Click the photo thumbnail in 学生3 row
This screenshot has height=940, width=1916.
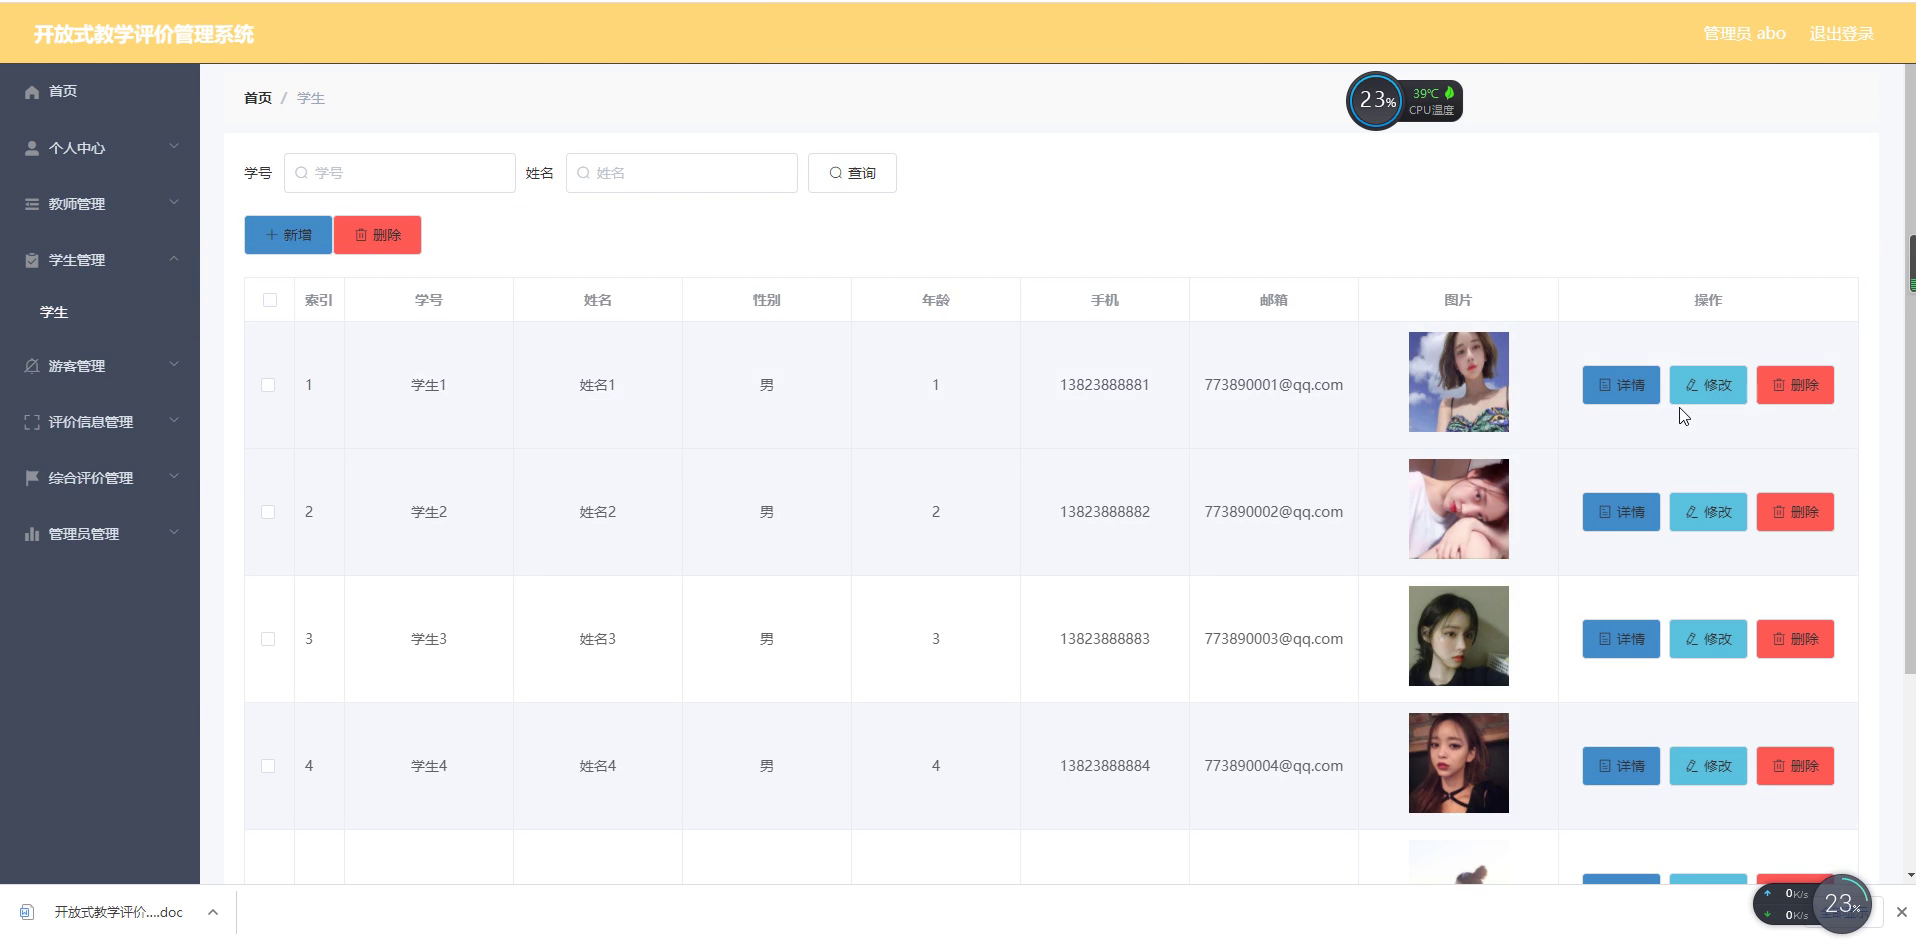(1459, 636)
